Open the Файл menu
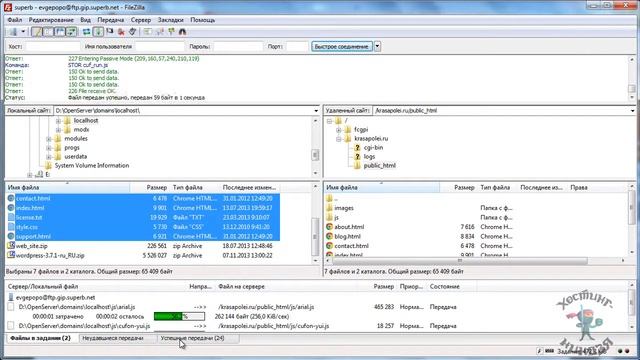Screen dimensions: 640x360 pyautogui.click(x=15, y=20)
